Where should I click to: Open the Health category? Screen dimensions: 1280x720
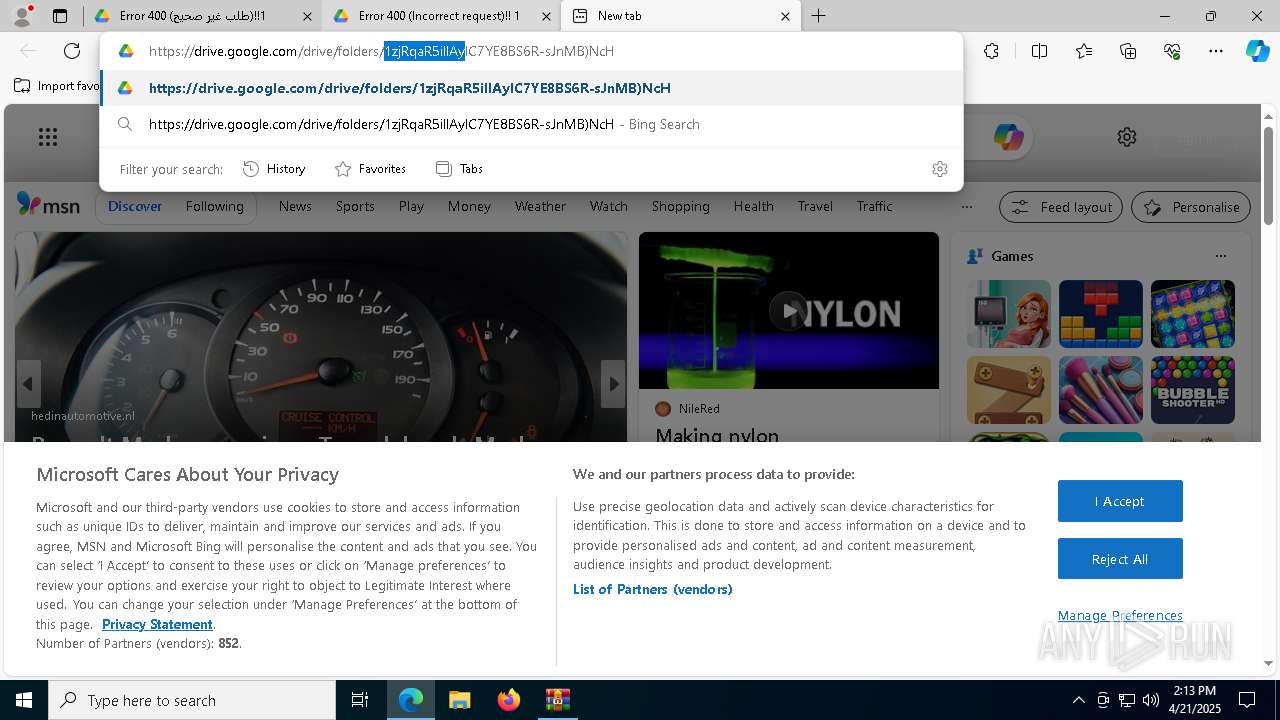(754, 206)
